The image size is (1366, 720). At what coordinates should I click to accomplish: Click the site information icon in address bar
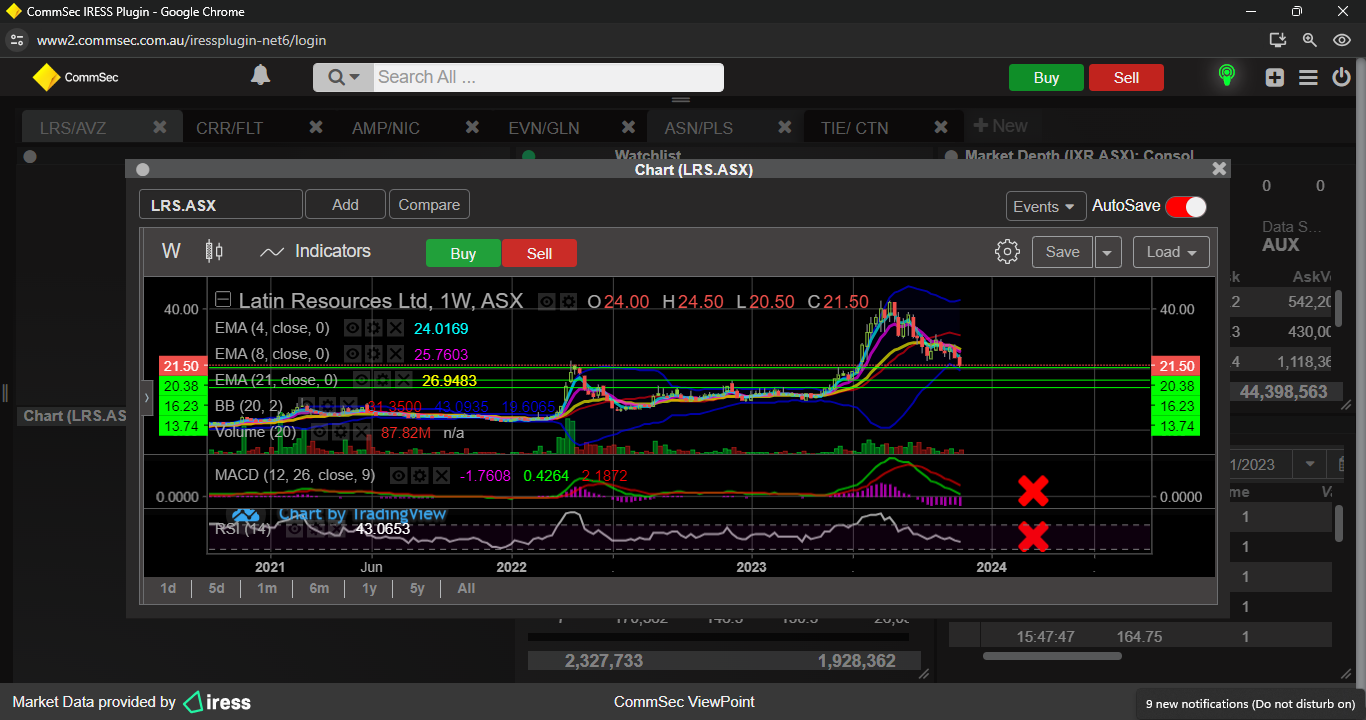[x=16, y=40]
